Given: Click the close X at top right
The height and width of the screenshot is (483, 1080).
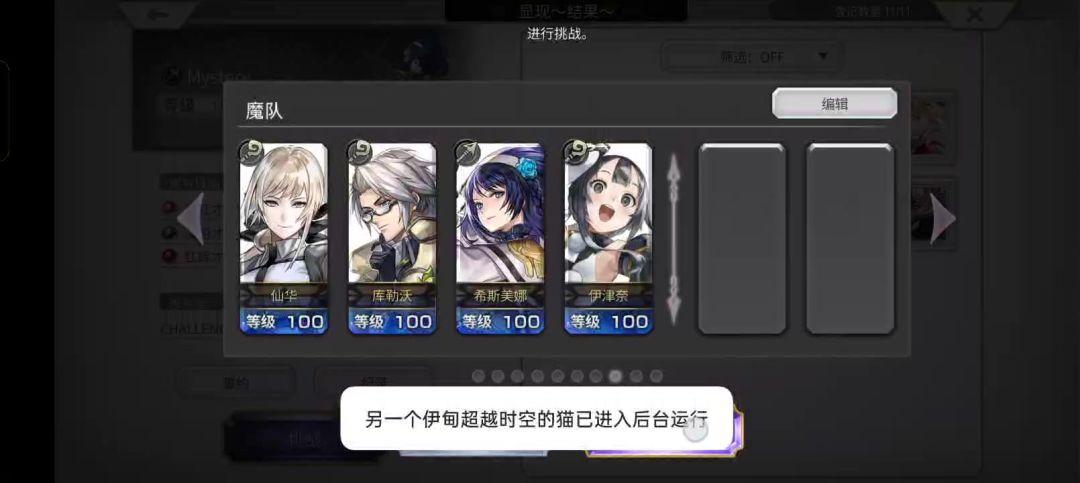Looking at the screenshot, I should (x=975, y=14).
